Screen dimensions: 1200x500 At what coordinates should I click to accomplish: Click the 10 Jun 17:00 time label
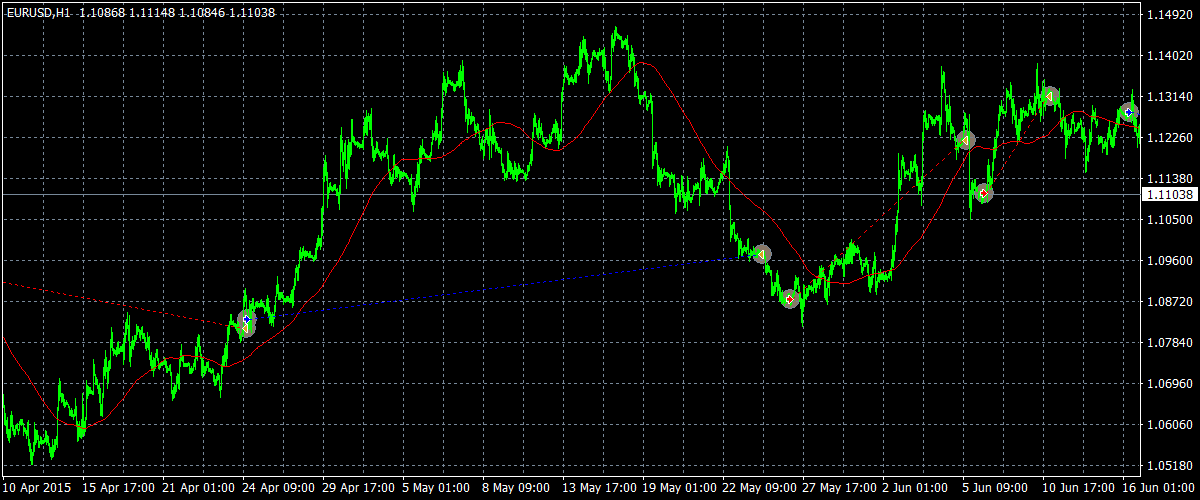[1078, 489]
